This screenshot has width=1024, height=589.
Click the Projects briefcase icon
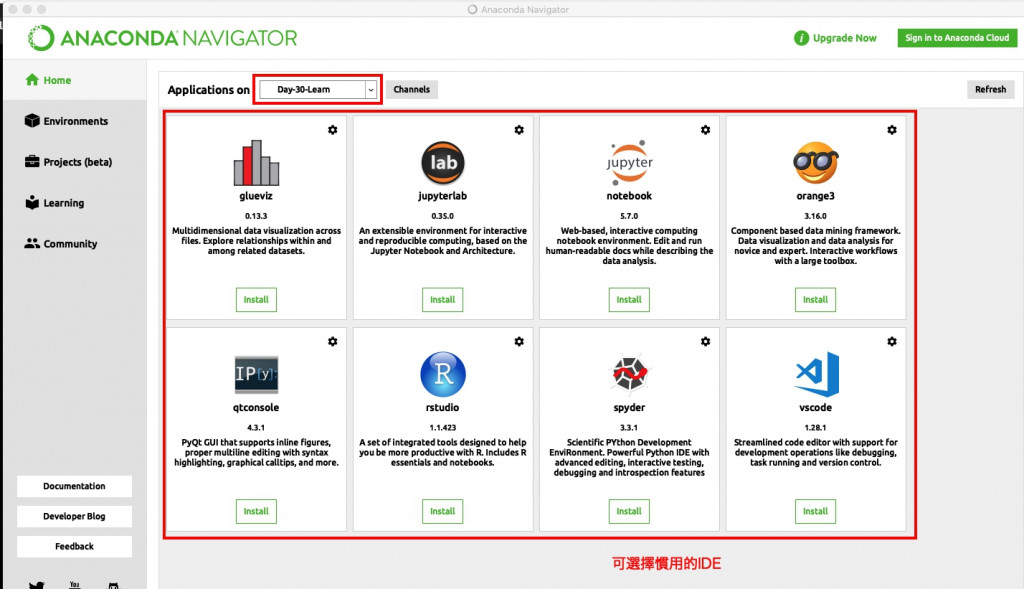[x=32, y=161]
